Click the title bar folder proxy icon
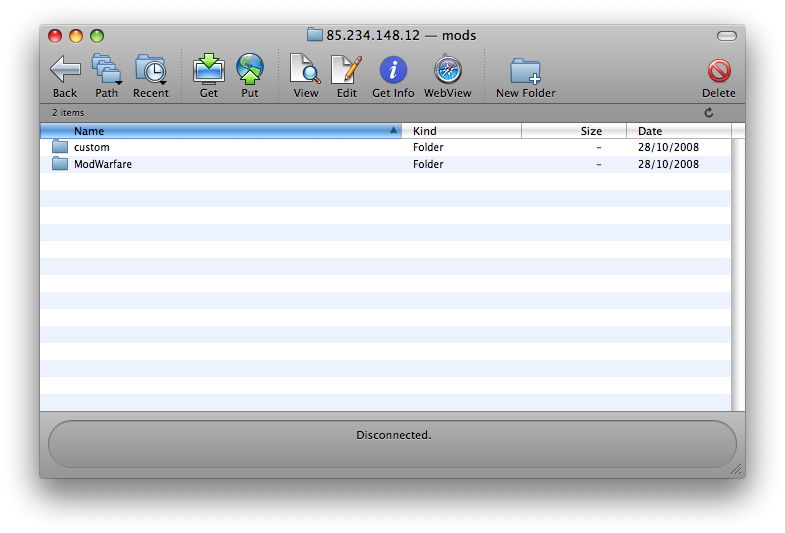The image size is (785, 533). (x=314, y=35)
